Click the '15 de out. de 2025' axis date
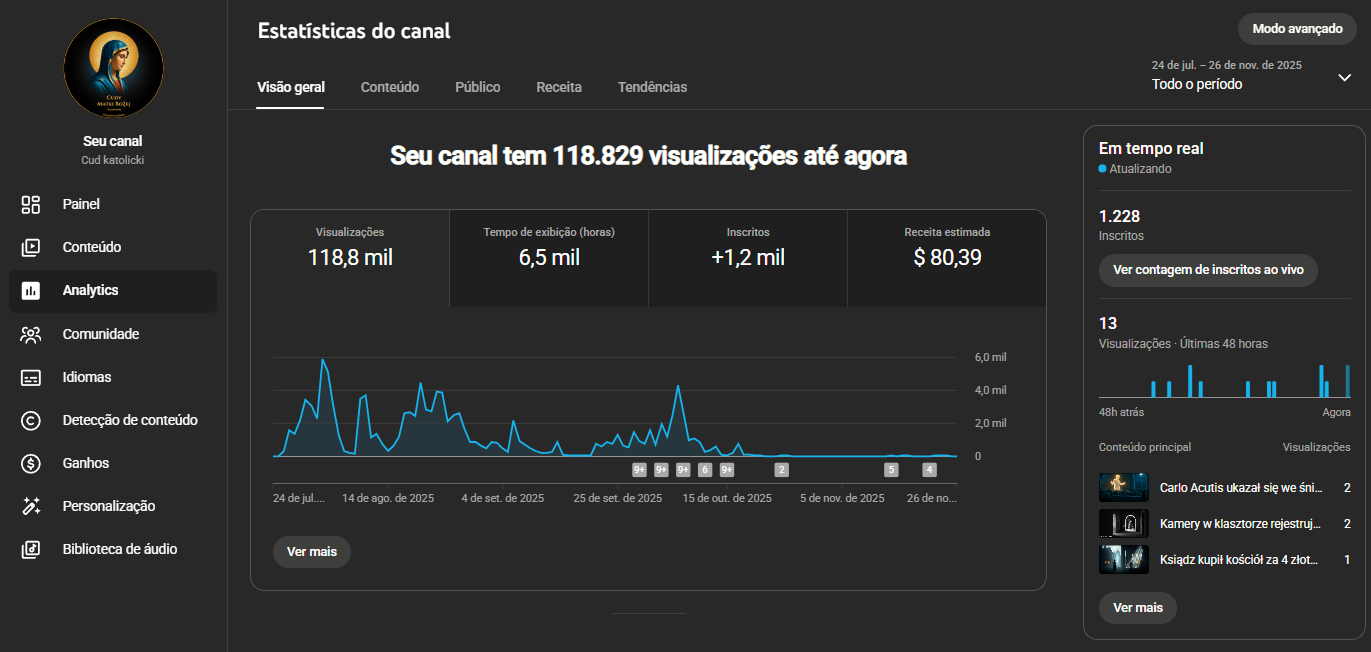The height and width of the screenshot is (652, 1371). pyautogui.click(x=727, y=497)
